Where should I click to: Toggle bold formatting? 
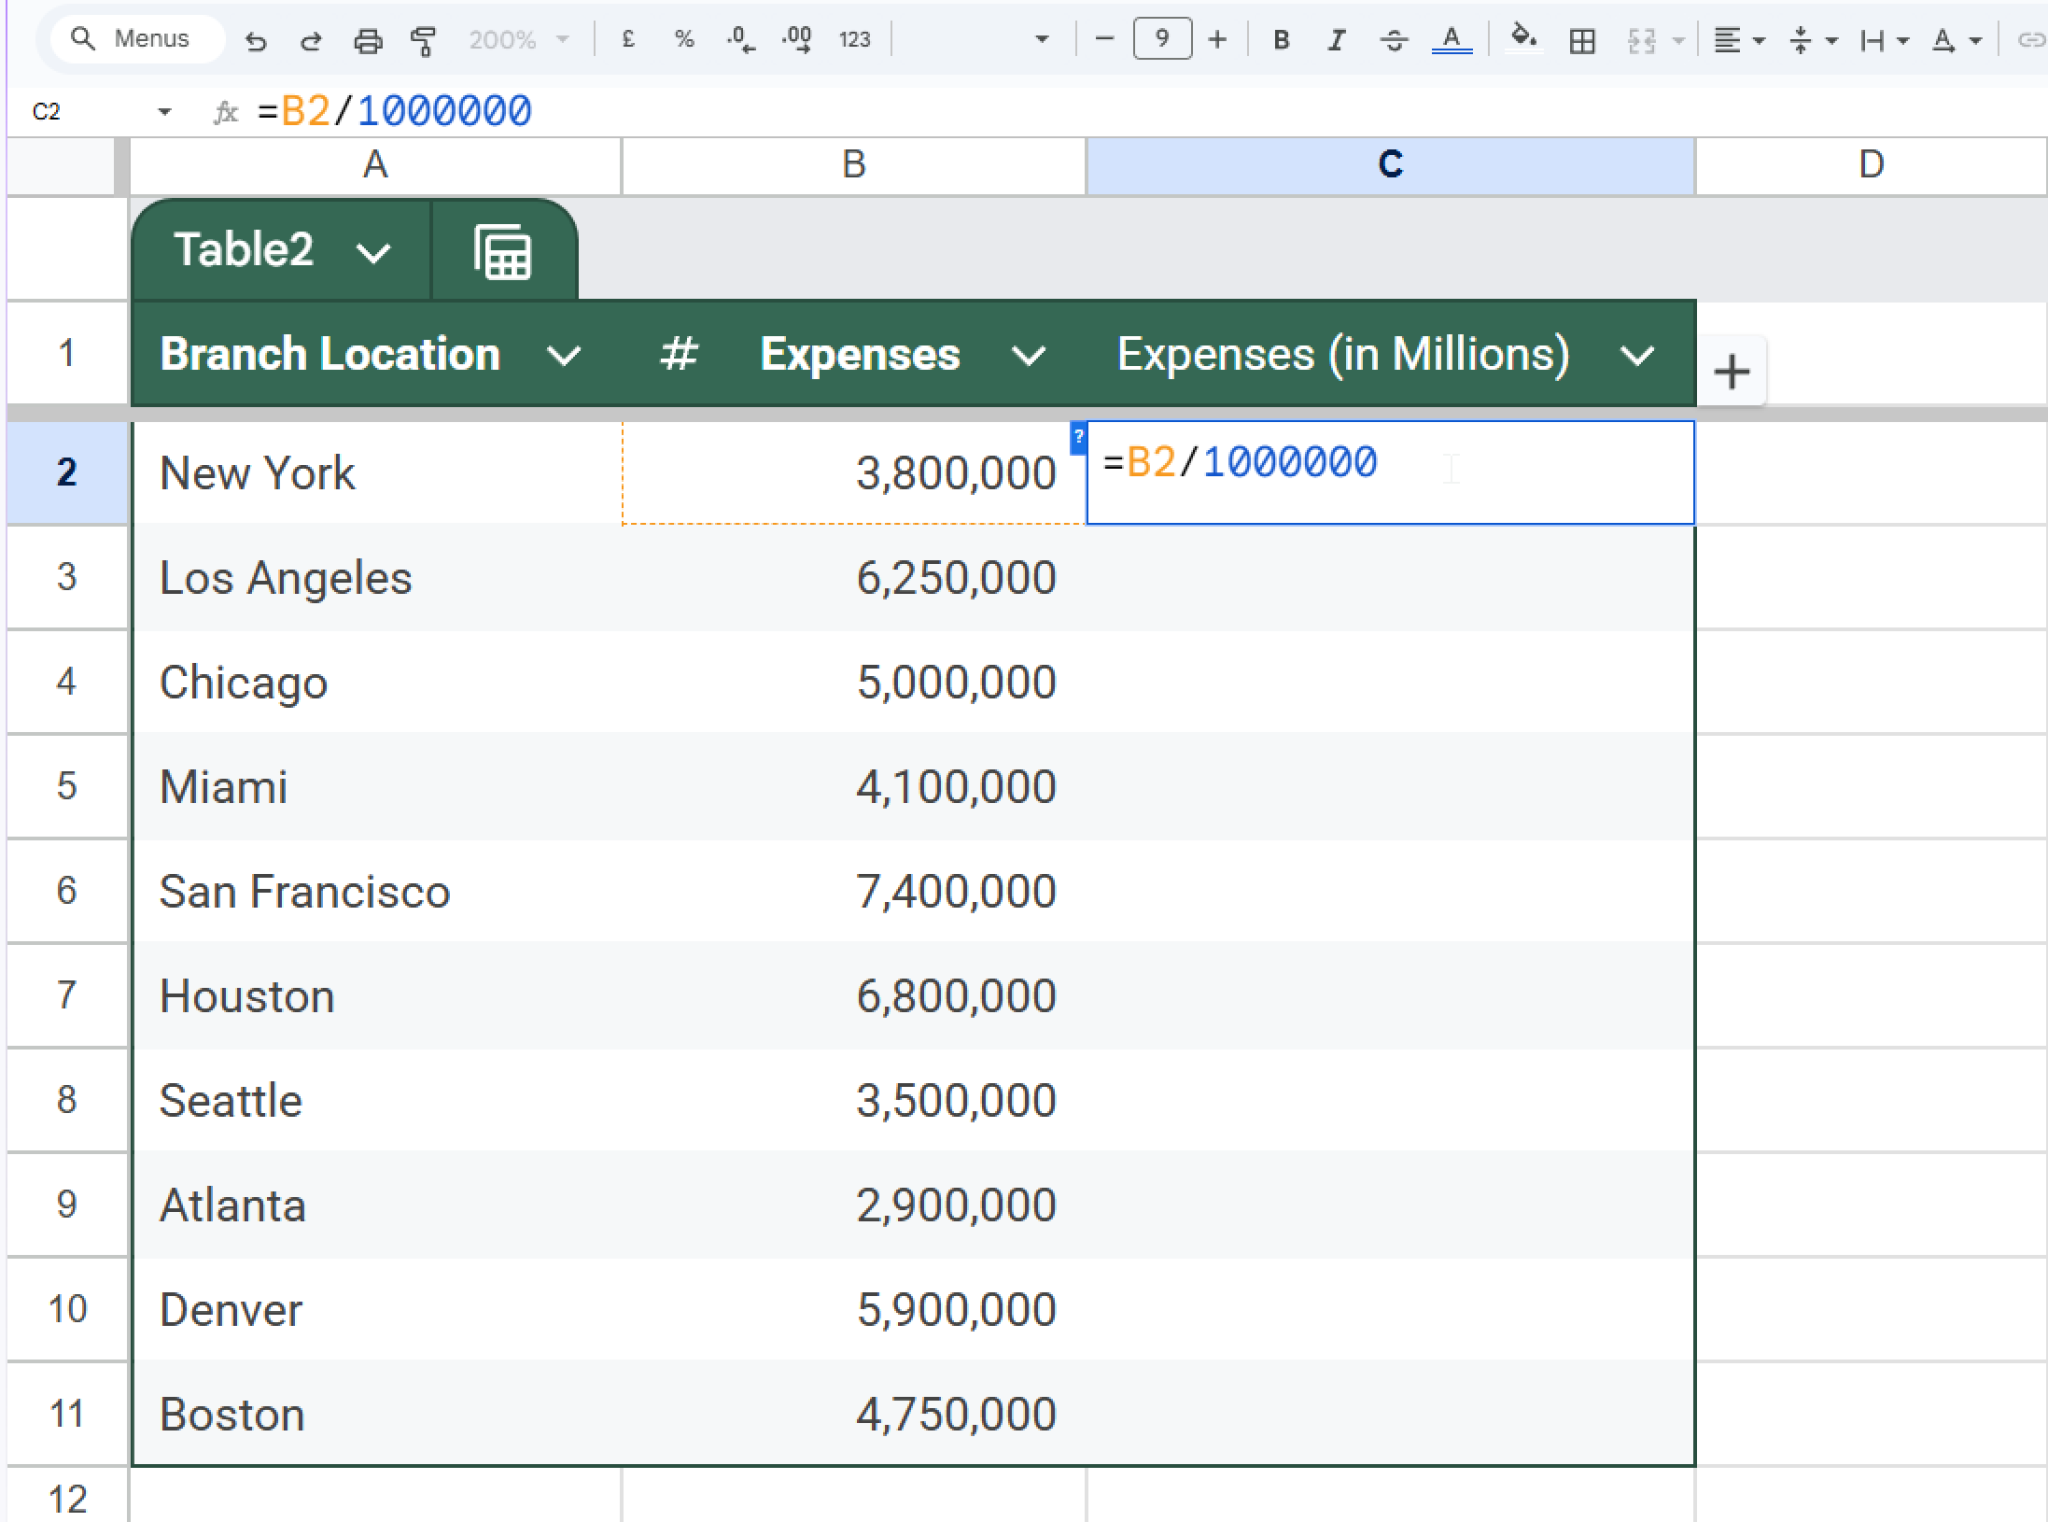(x=1281, y=40)
